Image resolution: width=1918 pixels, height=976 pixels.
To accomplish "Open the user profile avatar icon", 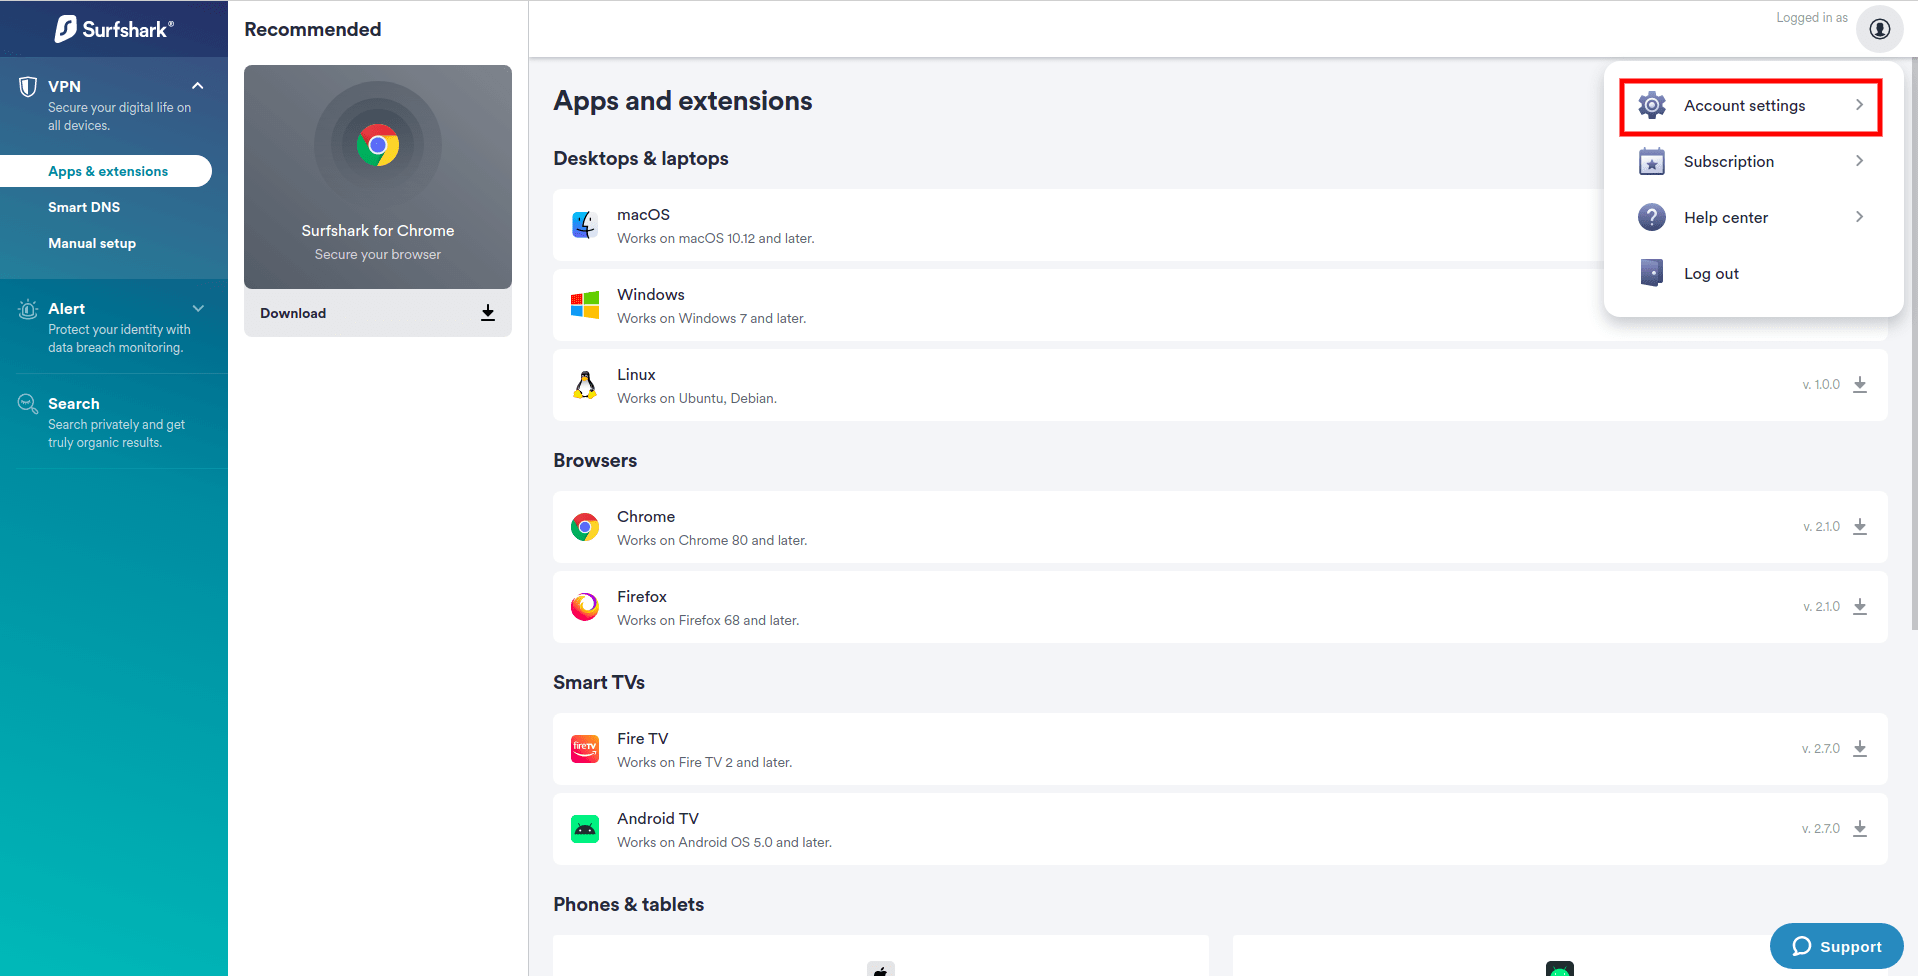I will pos(1880,29).
